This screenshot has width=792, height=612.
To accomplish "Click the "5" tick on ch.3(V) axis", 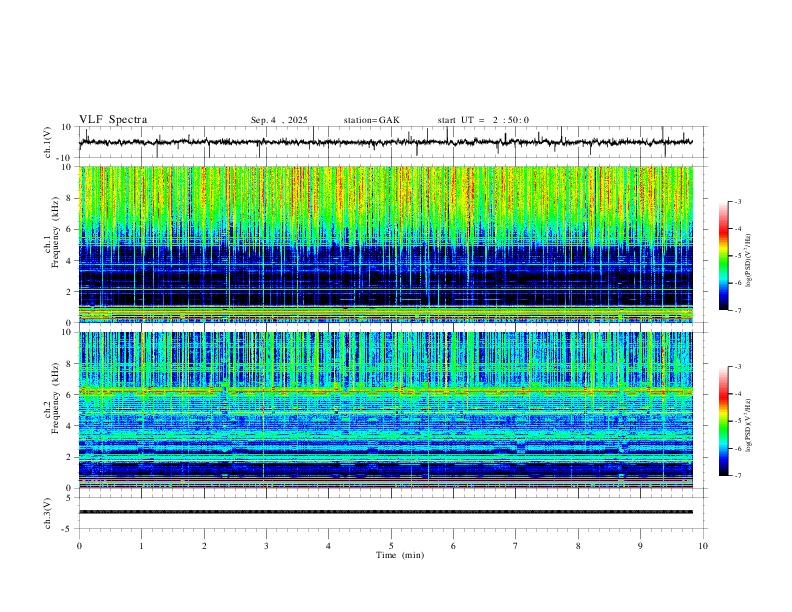I will point(69,497).
